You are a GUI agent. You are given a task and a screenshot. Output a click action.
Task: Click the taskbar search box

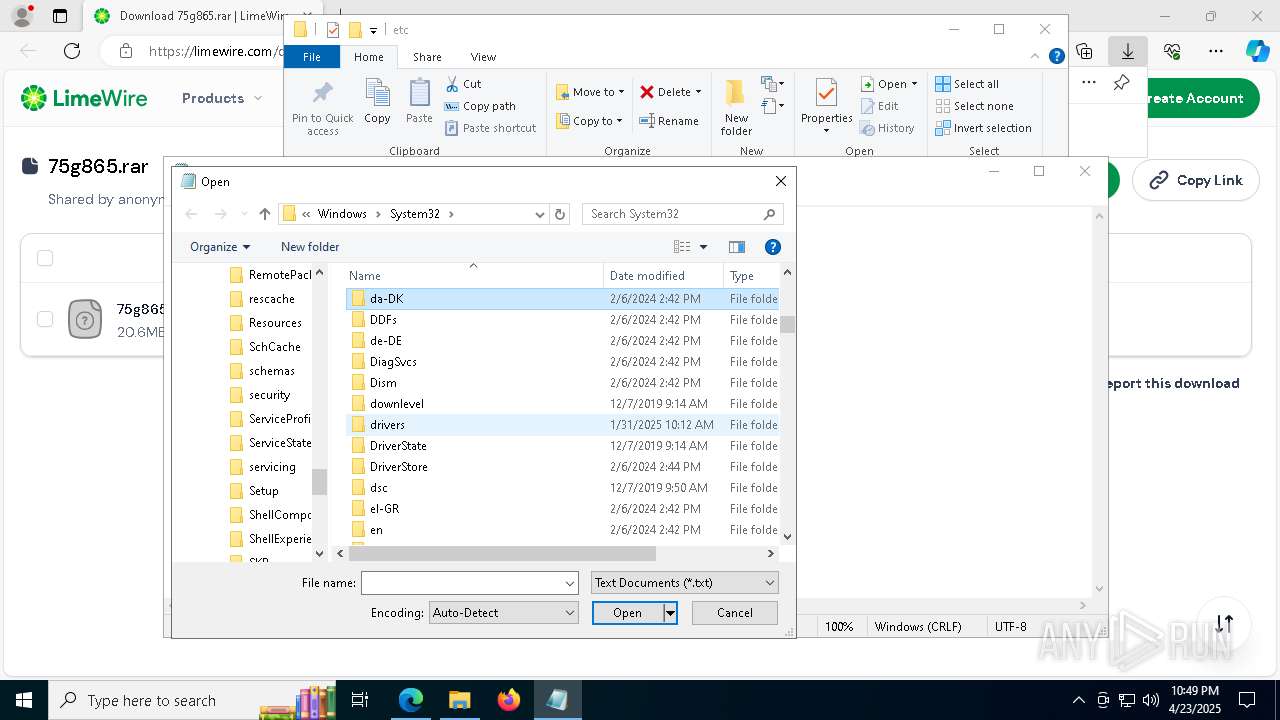pyautogui.click(x=194, y=700)
